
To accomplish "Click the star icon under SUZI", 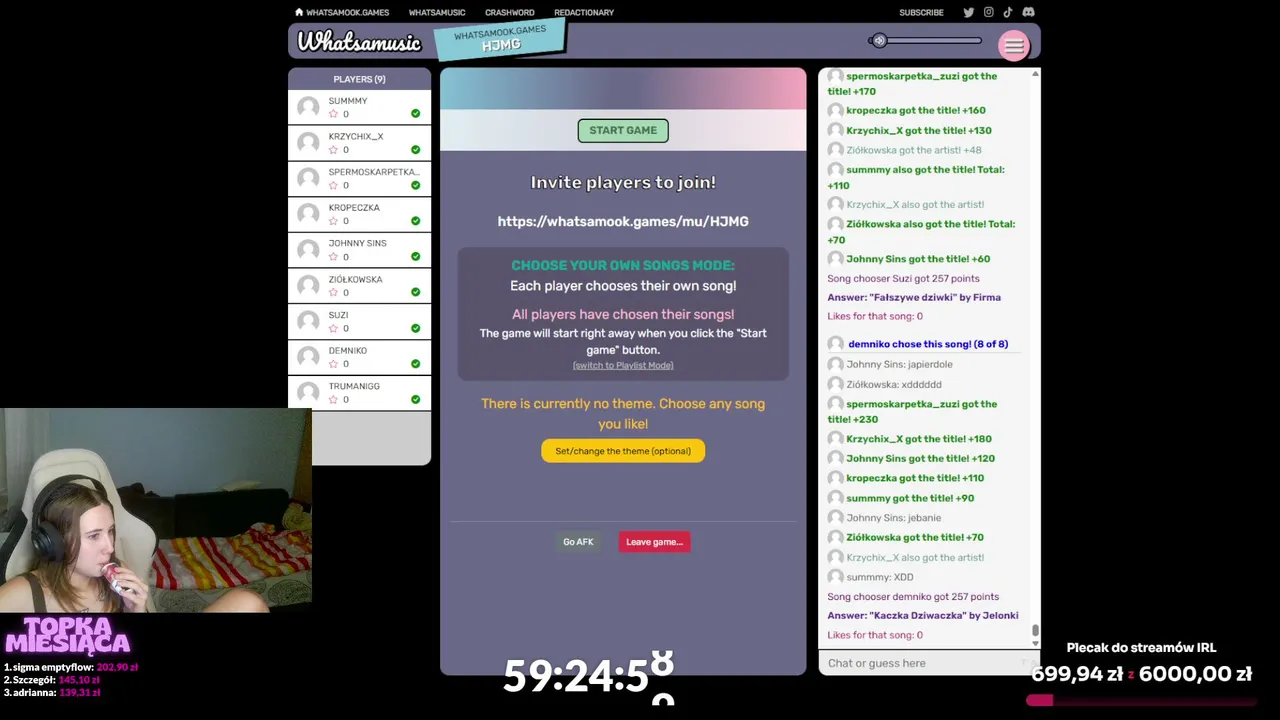I will [334, 328].
